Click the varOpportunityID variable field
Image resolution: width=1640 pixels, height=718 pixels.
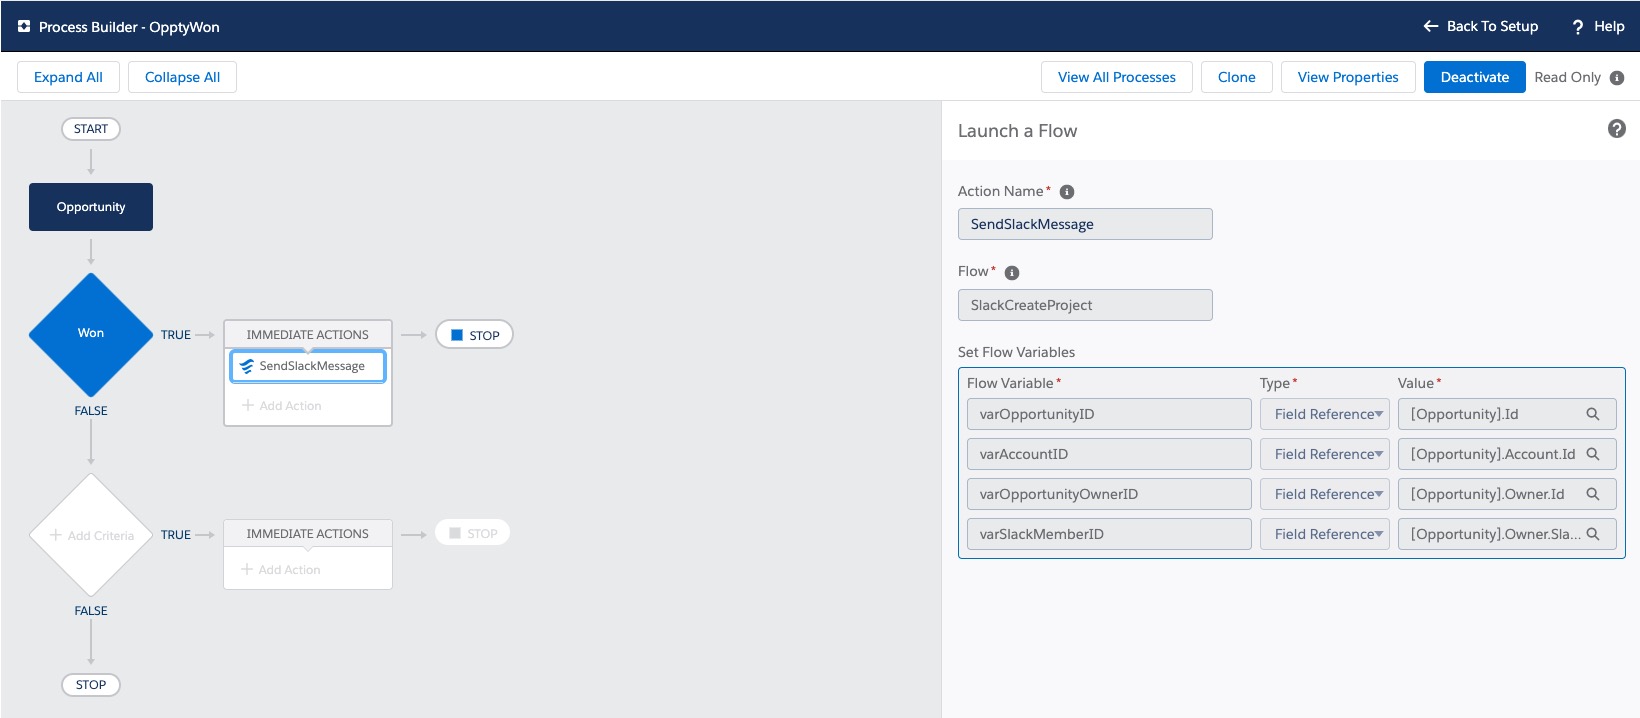click(1109, 414)
